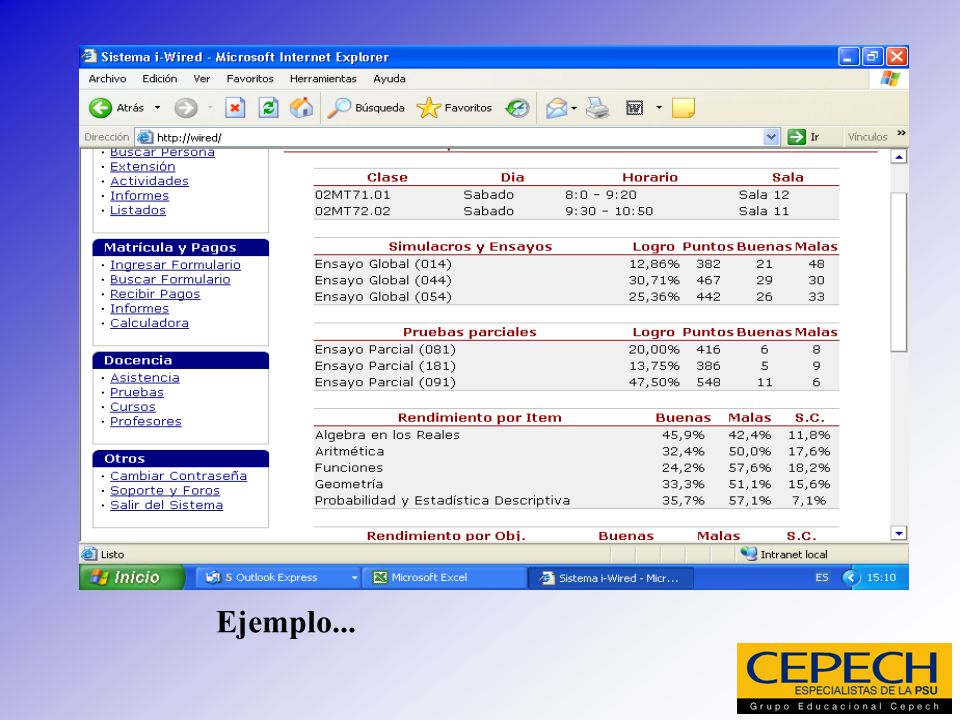Image resolution: width=960 pixels, height=720 pixels.
Task: Open the Asistencia link under Docencia
Action: [144, 378]
